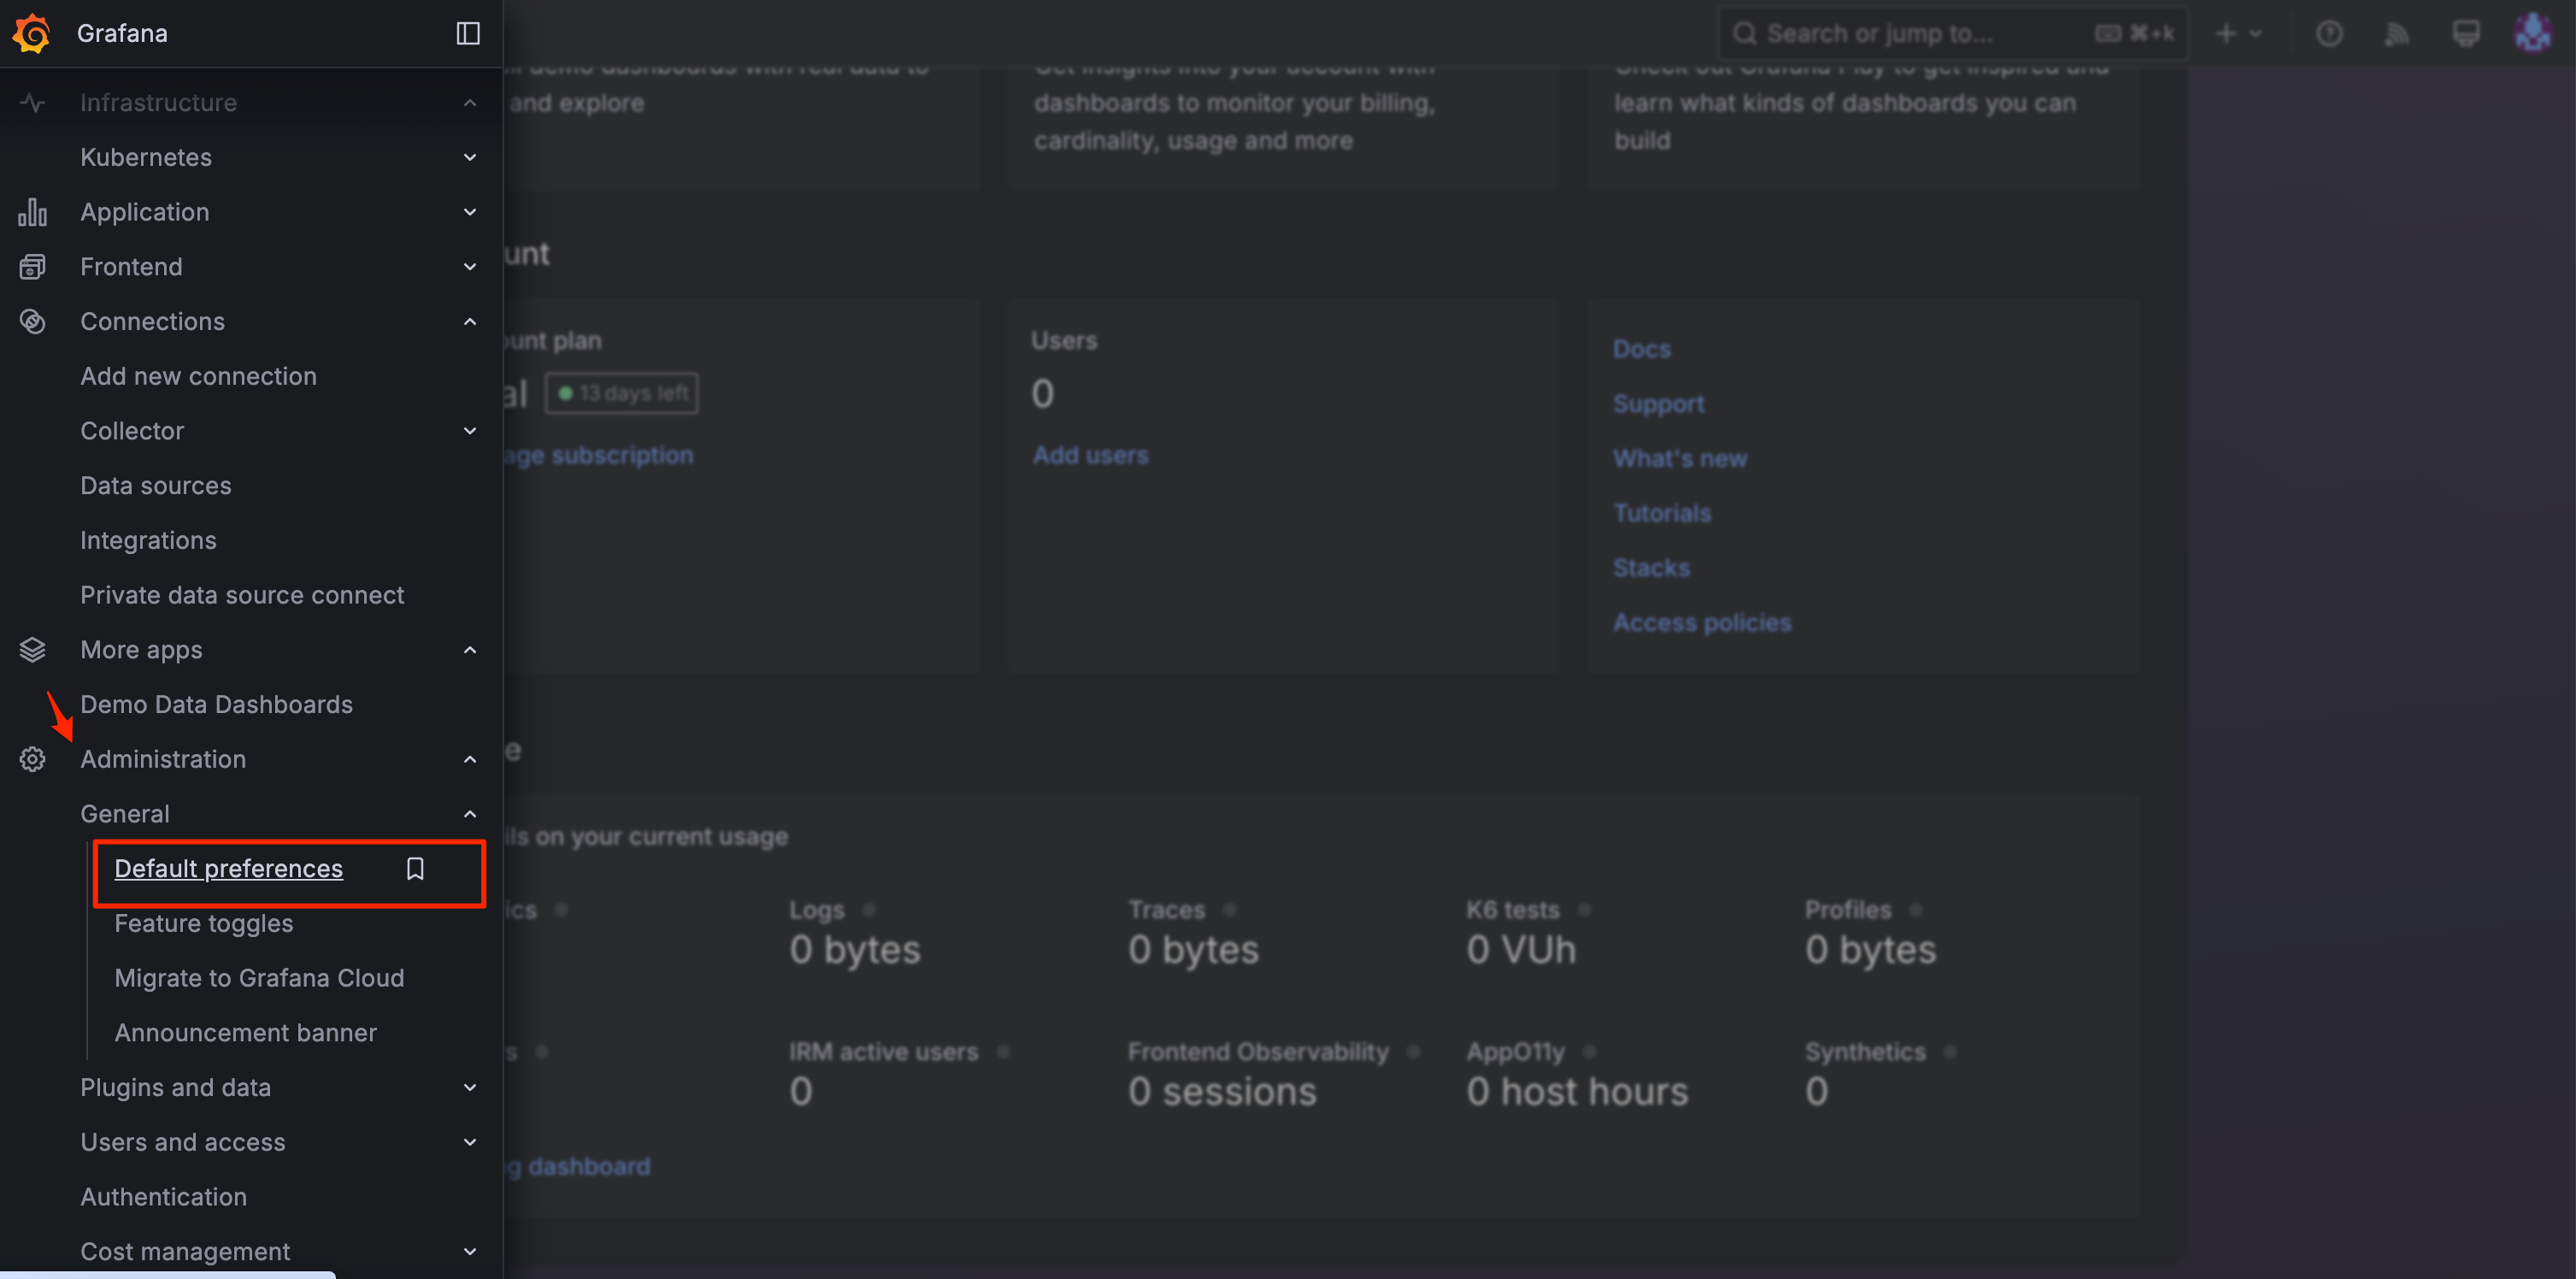Expand the Collector submenu chevron
2576x1279 pixels.
[470, 431]
